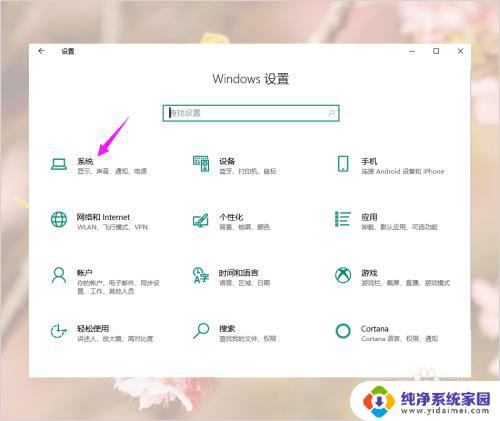This screenshot has width=500, height=421.
Task: Open the 个性化 (Personalization) paintbrush icon
Action: click(201, 220)
